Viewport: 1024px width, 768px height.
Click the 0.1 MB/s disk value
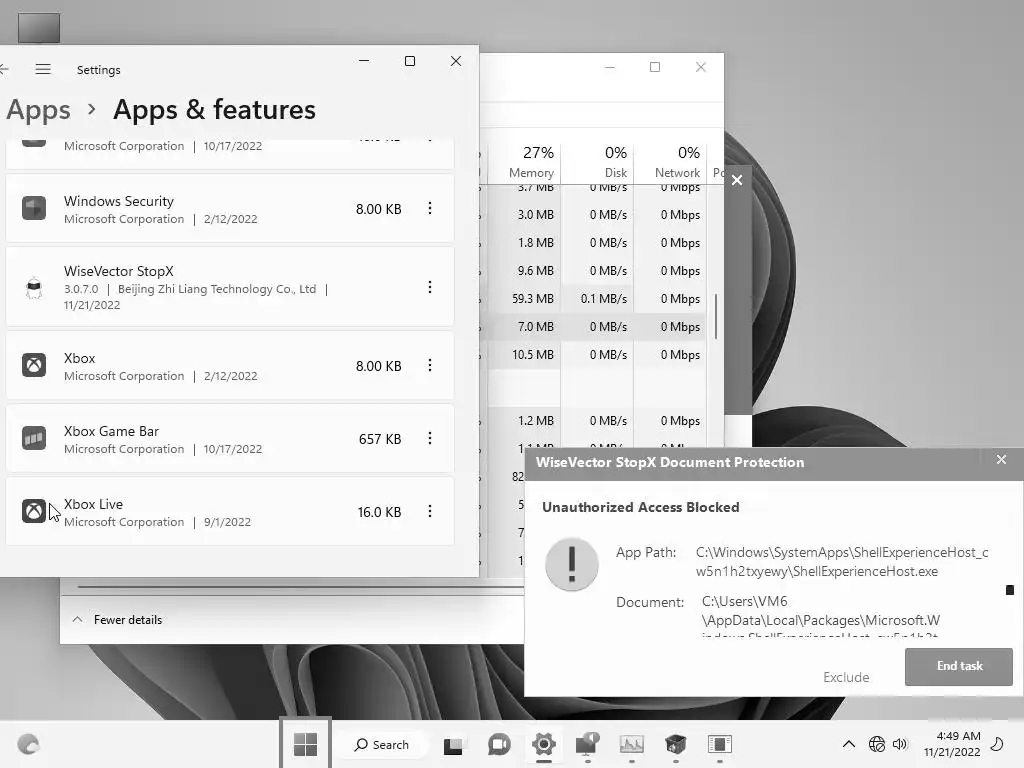(x=603, y=298)
